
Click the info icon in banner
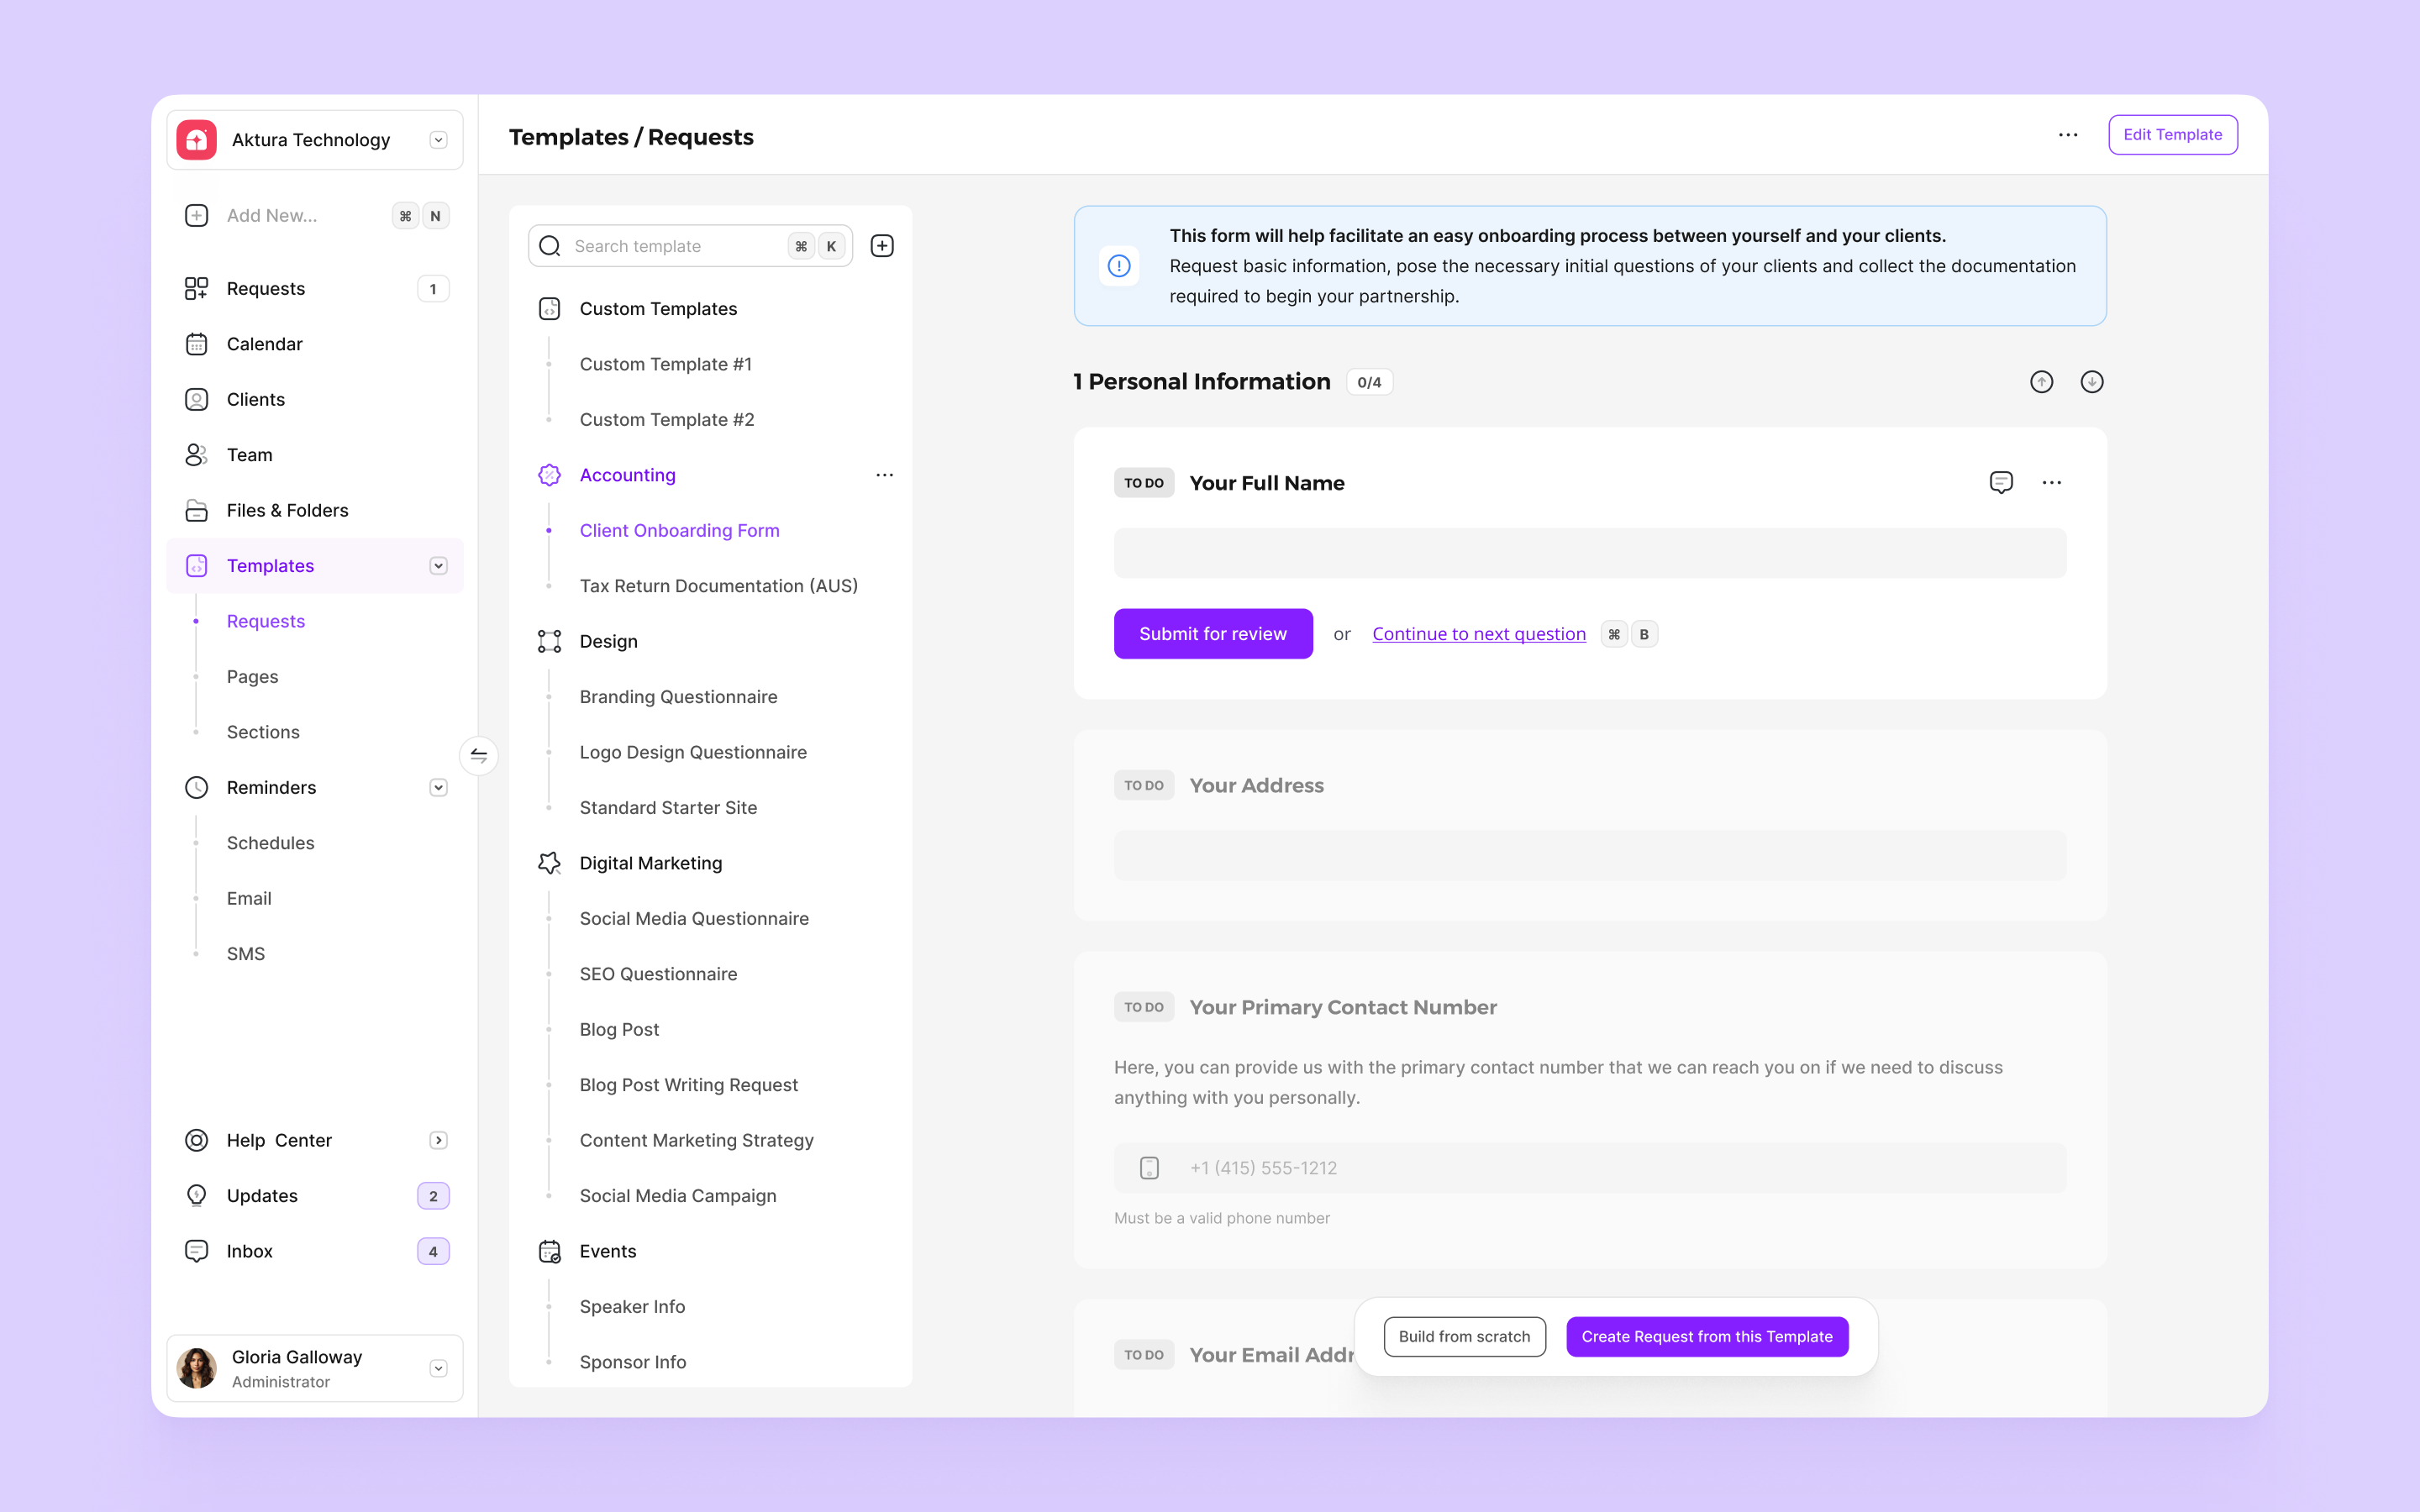tap(1119, 266)
